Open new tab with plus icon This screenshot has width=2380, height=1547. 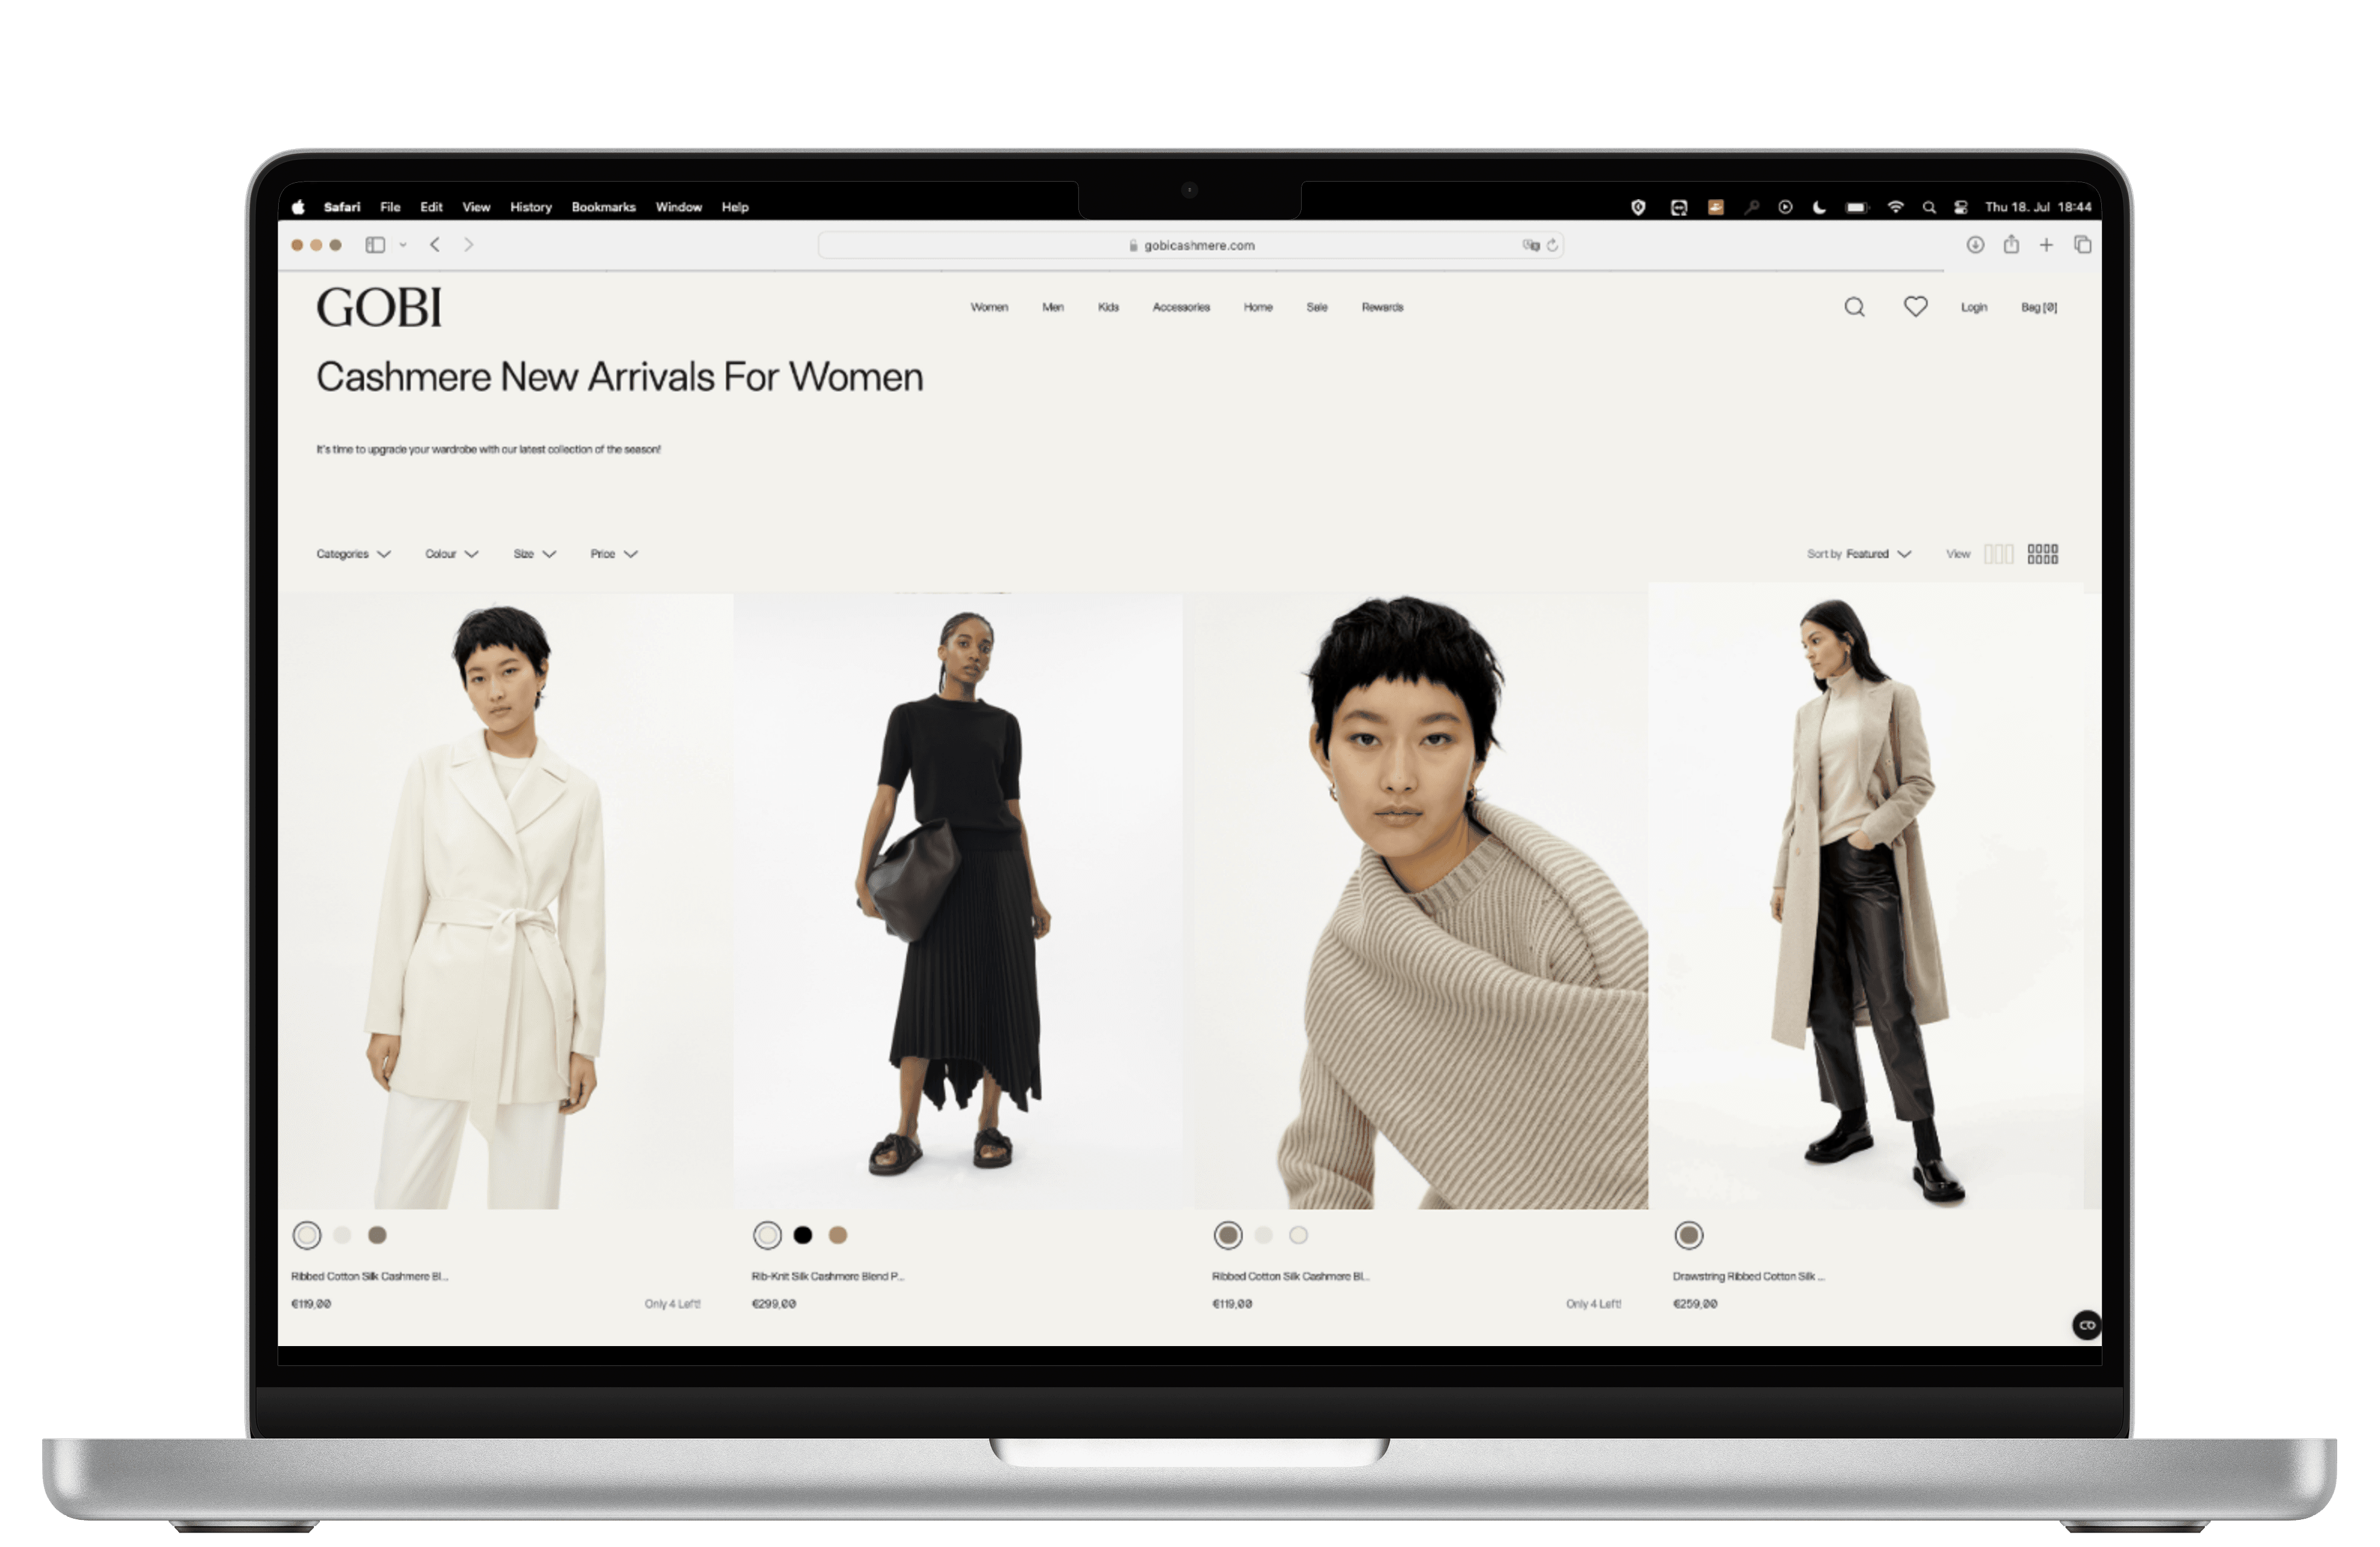(x=2047, y=245)
